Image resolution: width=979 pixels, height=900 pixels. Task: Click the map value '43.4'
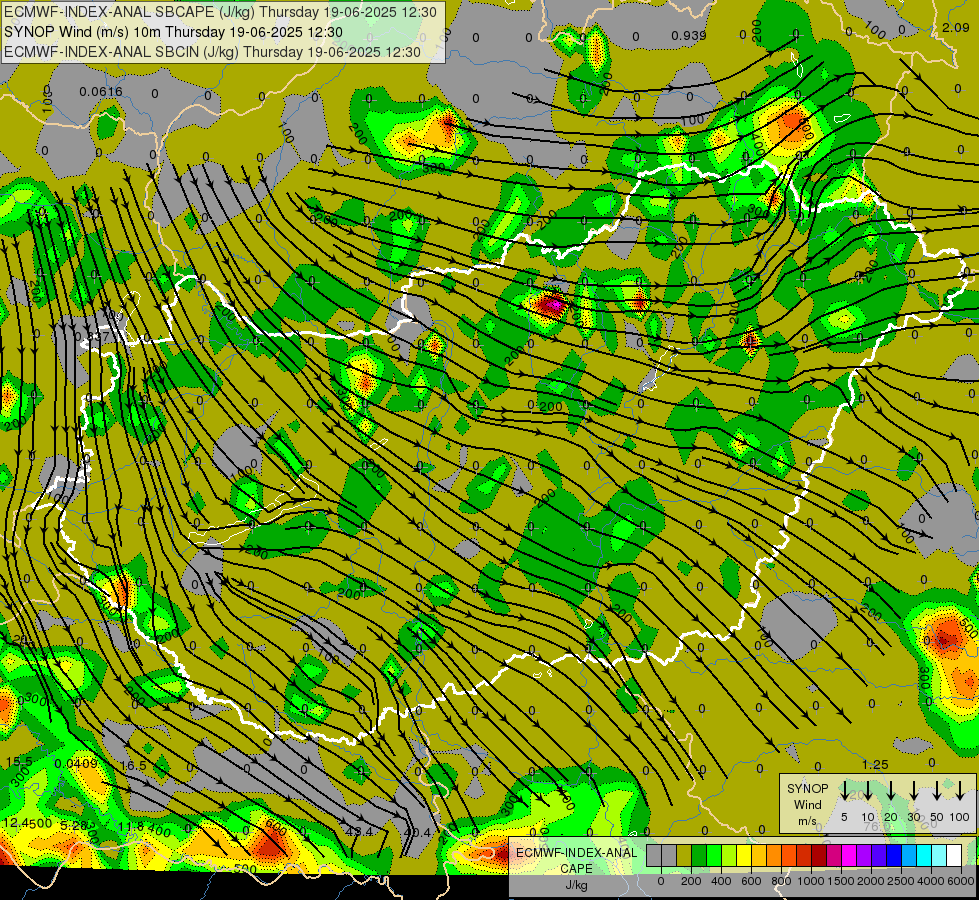[359, 832]
